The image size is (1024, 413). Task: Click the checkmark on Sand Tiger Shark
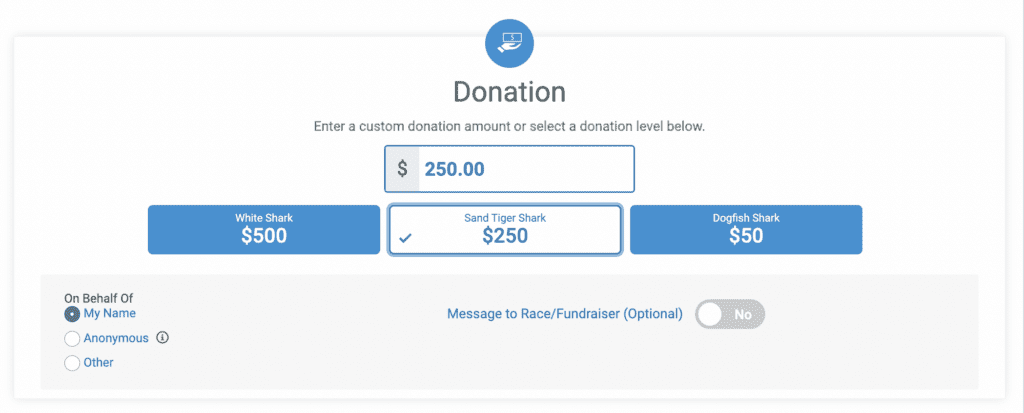coord(405,238)
